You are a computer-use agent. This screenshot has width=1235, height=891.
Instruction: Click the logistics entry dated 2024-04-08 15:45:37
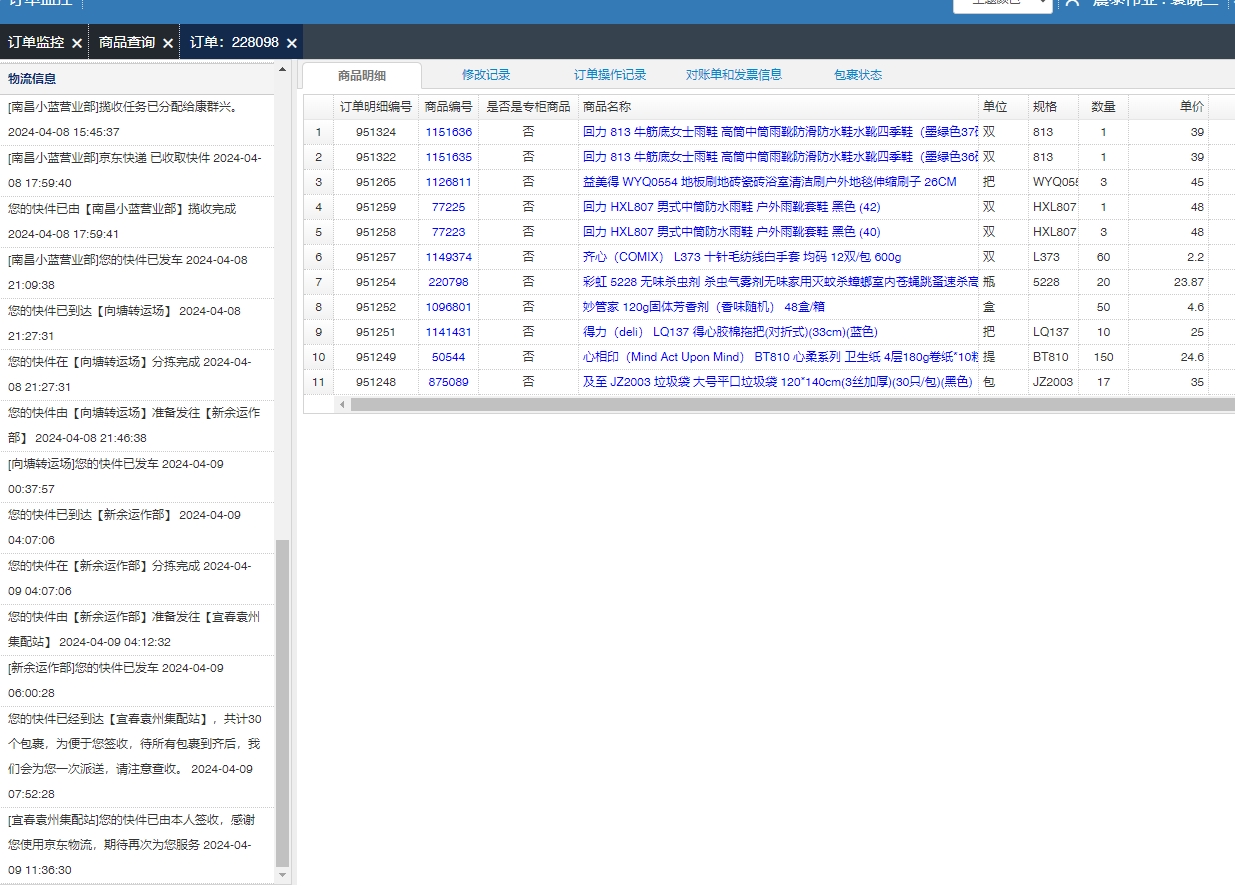pyautogui.click(x=137, y=119)
